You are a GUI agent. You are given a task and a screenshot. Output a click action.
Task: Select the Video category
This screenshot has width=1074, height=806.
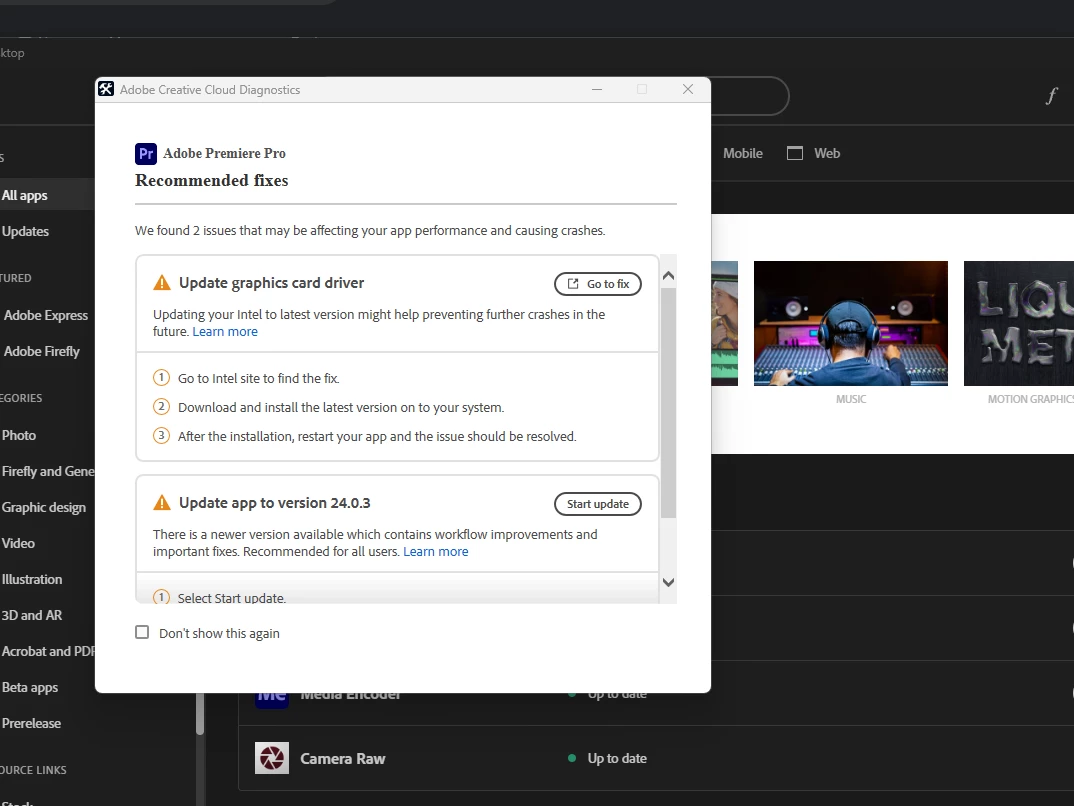pyautogui.click(x=18, y=543)
